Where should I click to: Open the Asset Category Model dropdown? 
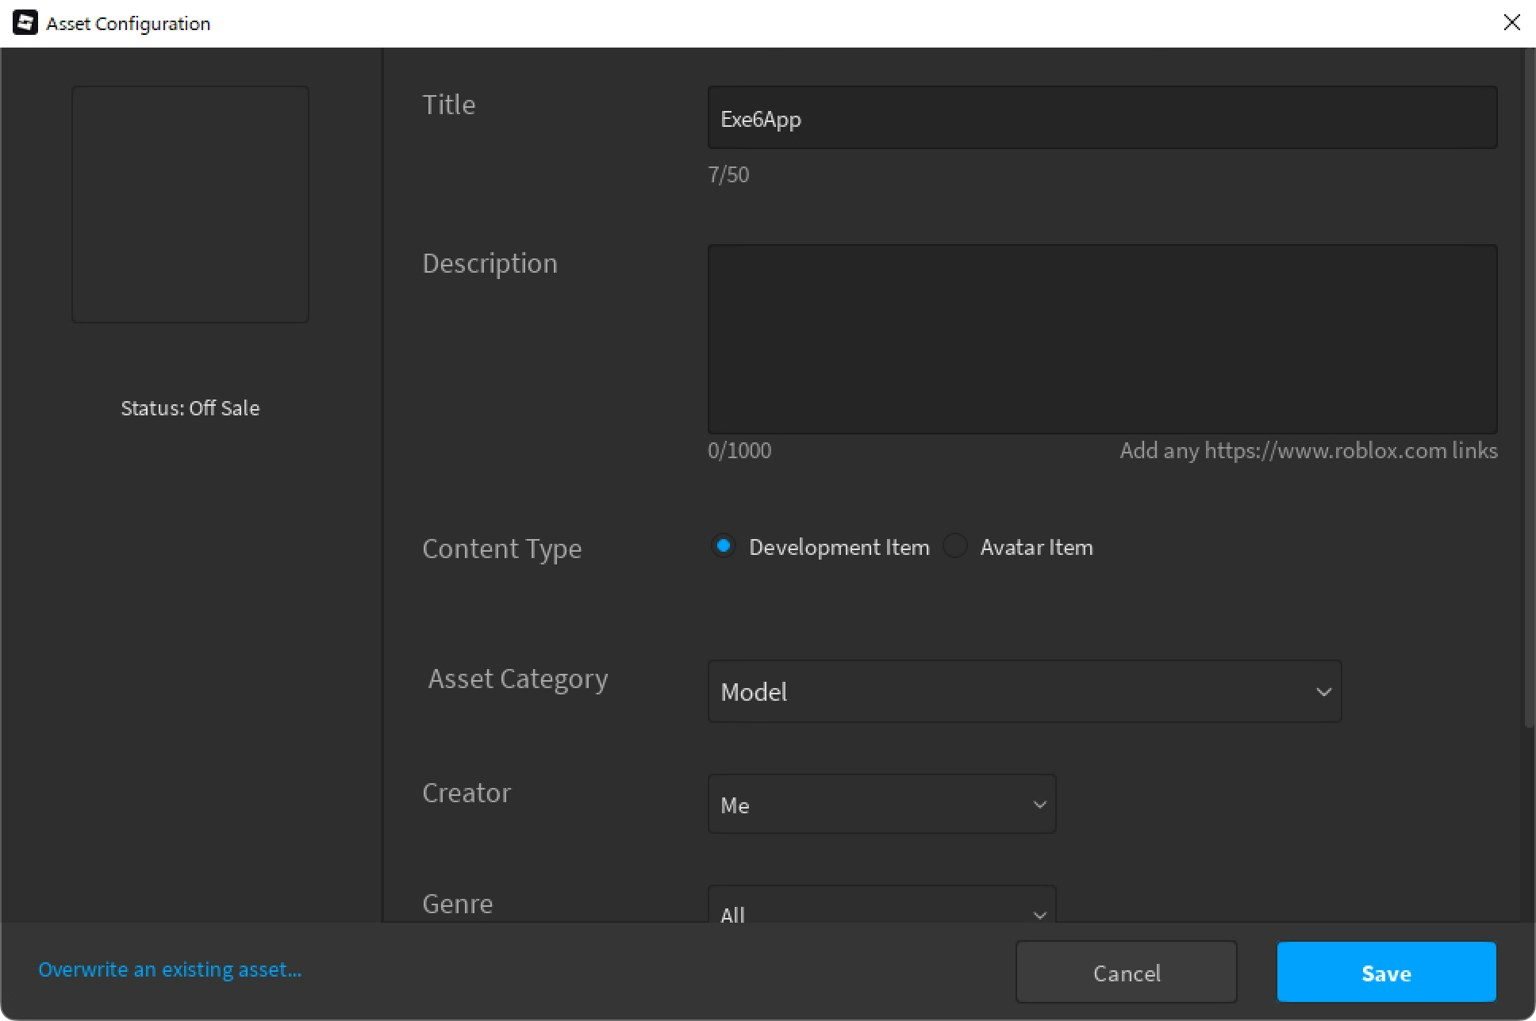pos(1024,691)
